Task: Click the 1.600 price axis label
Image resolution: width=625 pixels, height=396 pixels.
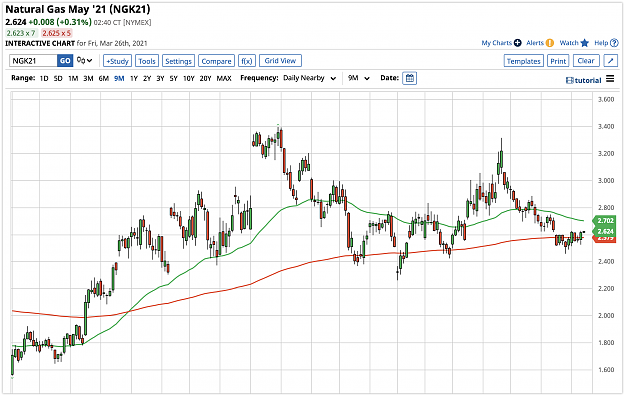Action: coord(606,370)
